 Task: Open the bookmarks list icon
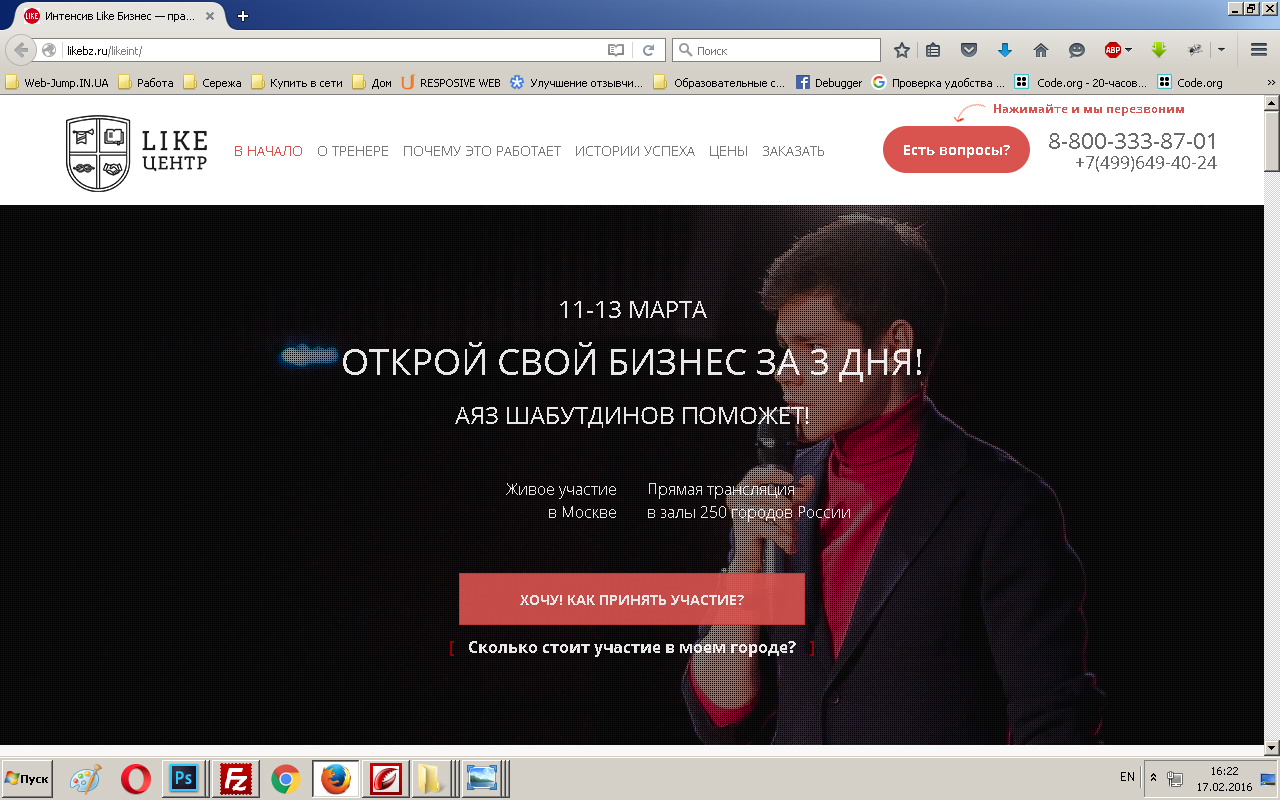933,50
